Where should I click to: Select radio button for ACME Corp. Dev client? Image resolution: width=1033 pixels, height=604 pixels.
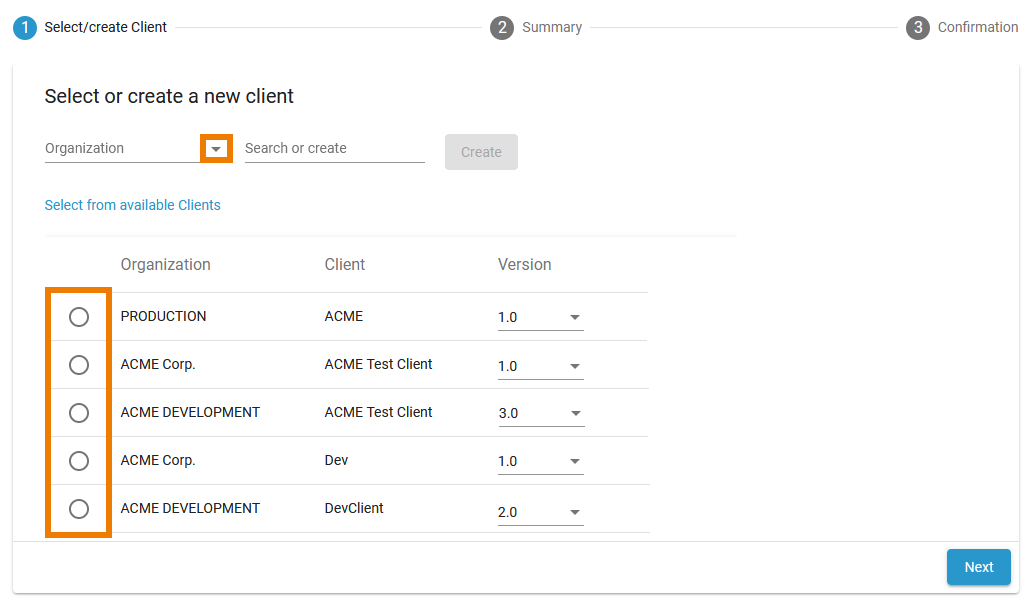click(x=79, y=461)
